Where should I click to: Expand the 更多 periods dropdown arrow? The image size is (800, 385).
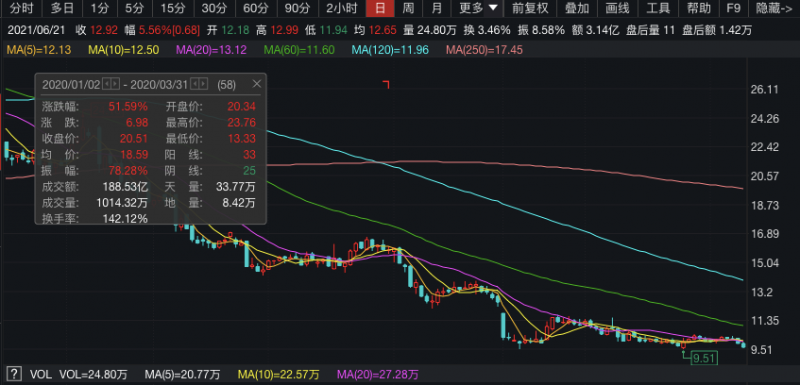pyautogui.click(x=492, y=8)
